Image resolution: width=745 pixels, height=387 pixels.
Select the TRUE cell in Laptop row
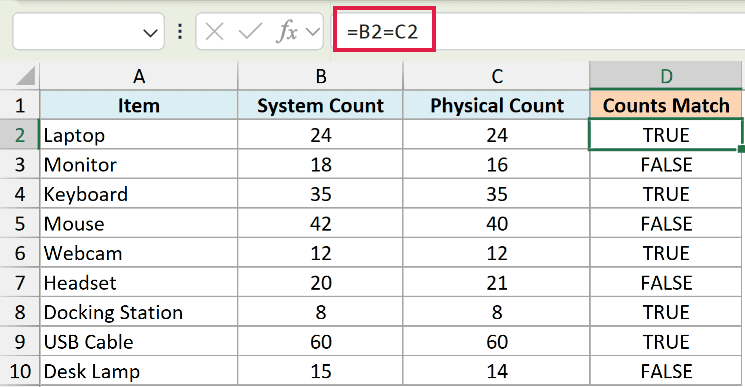[666, 135]
